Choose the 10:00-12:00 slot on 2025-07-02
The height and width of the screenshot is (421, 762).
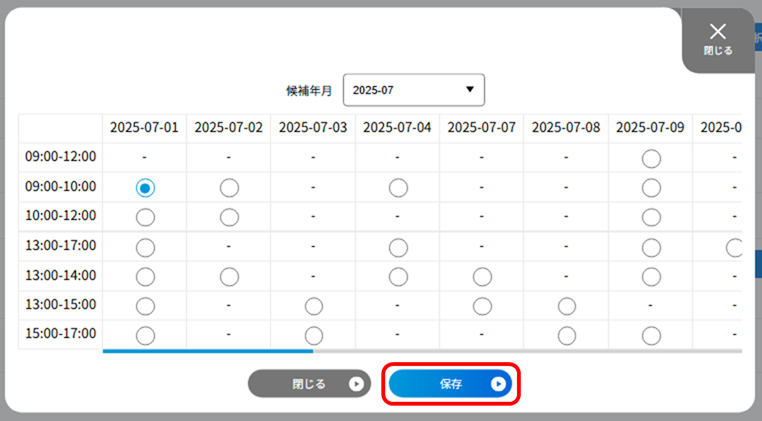pos(229,217)
